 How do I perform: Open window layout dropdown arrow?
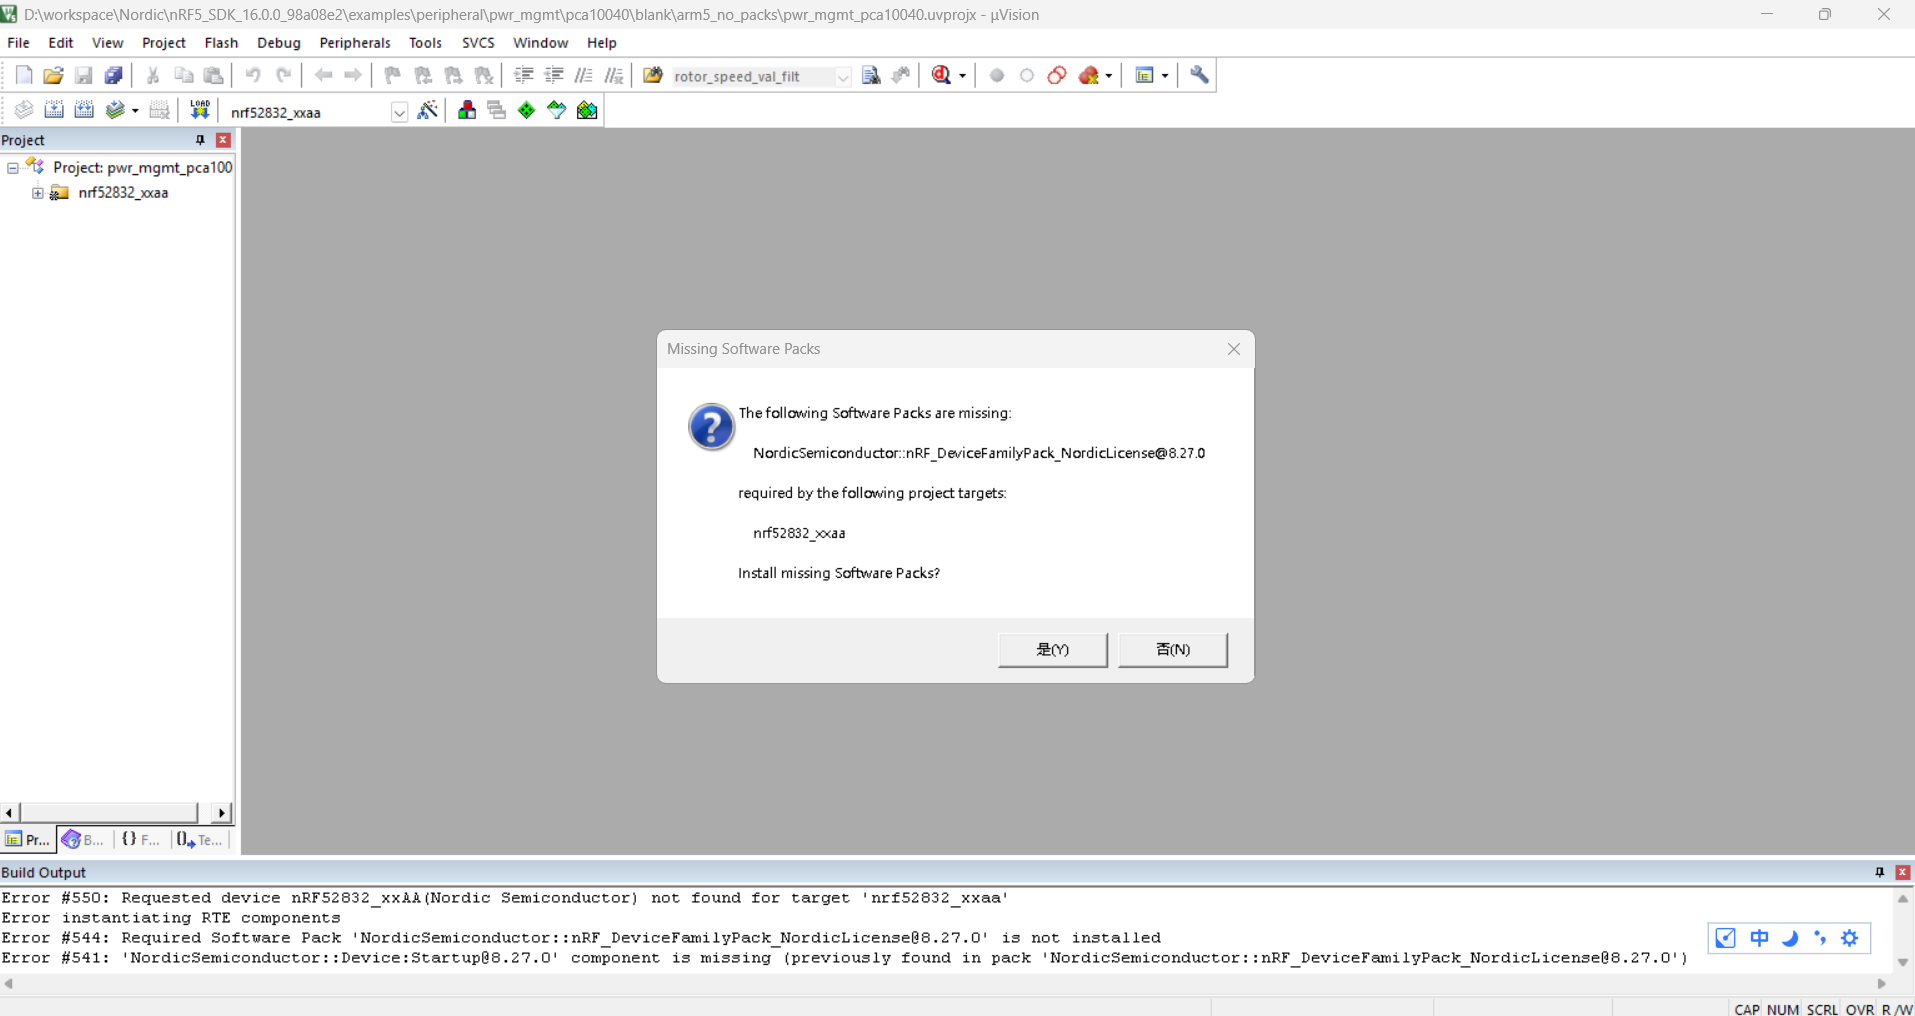[x=1165, y=76]
